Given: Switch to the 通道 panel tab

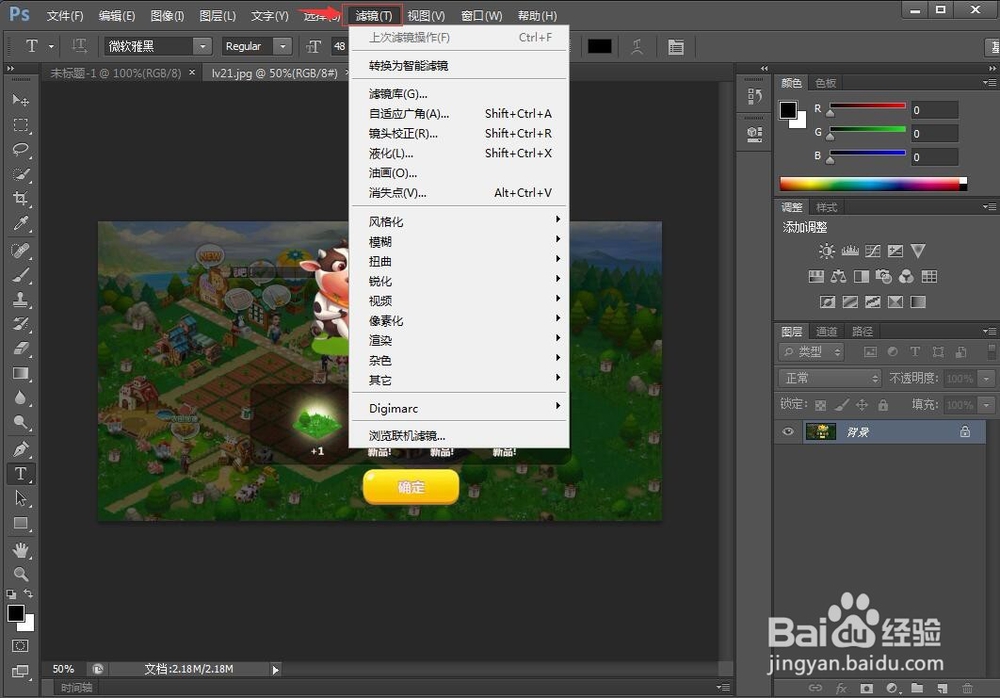Looking at the screenshot, I should click(x=827, y=331).
